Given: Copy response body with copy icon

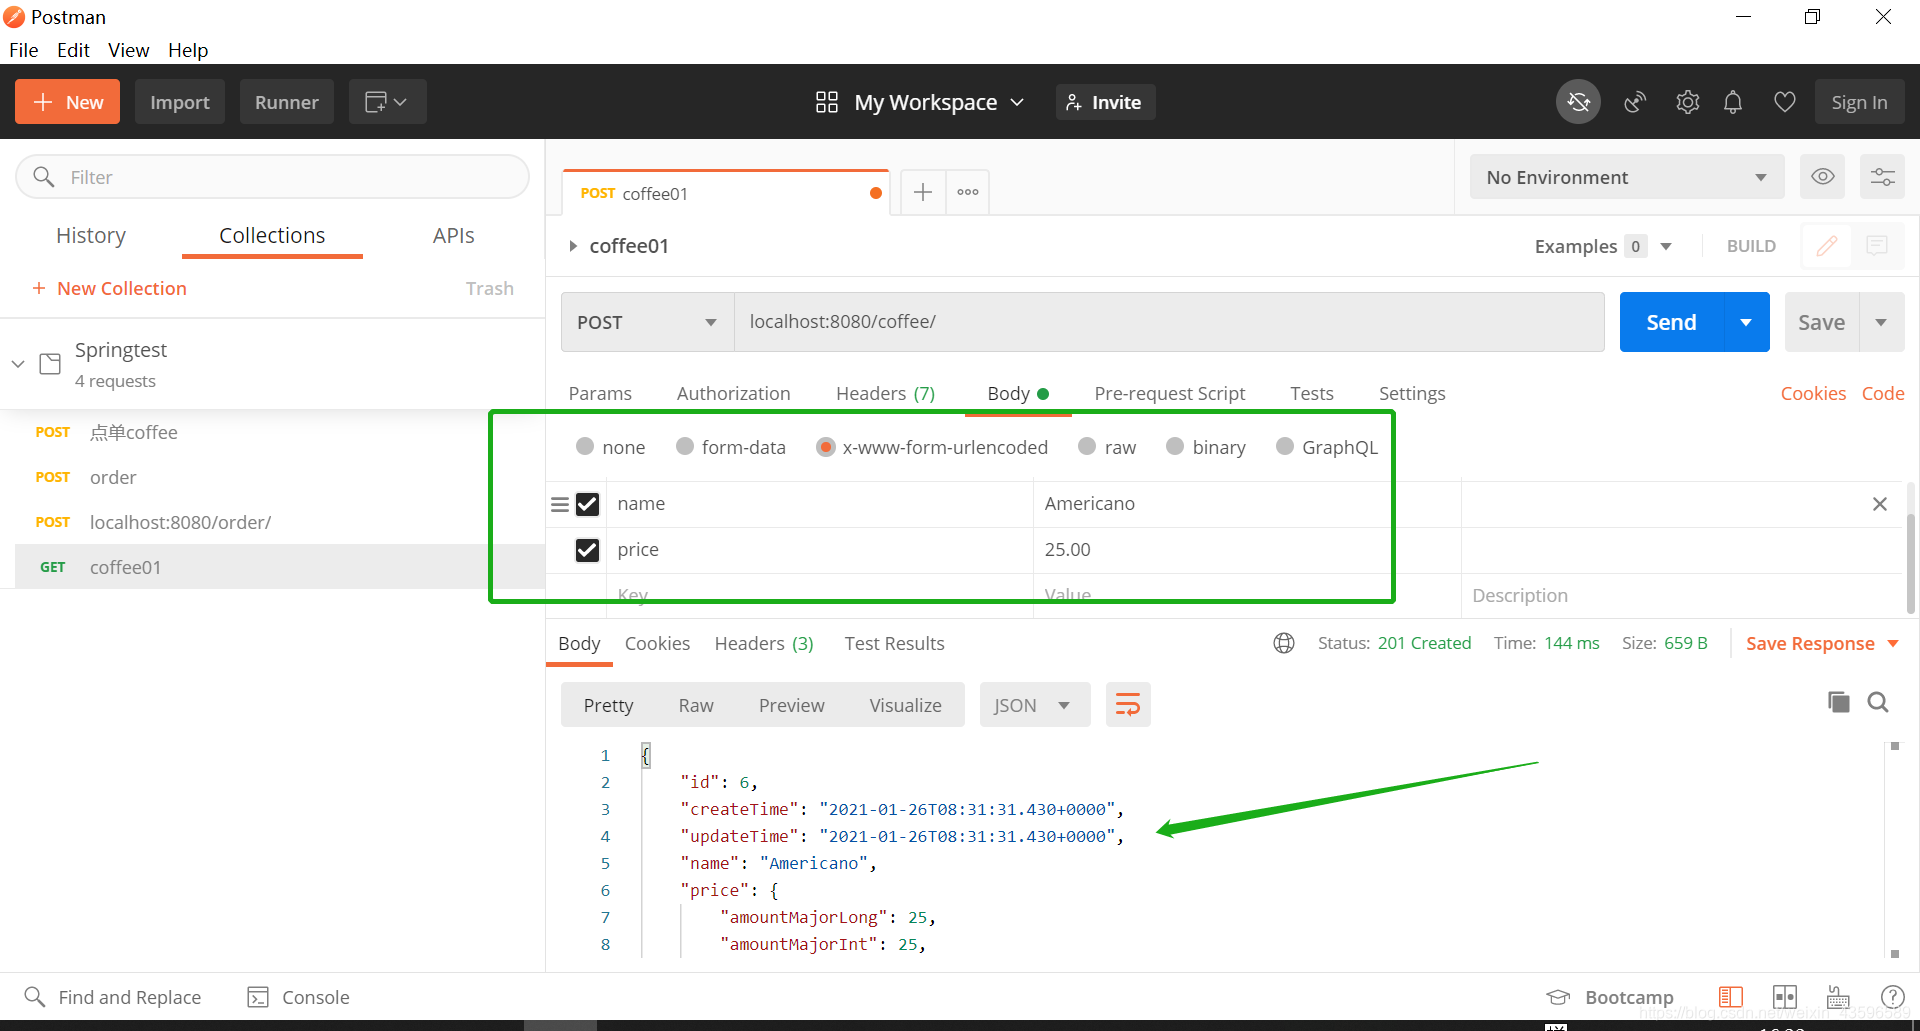Looking at the screenshot, I should 1838,702.
